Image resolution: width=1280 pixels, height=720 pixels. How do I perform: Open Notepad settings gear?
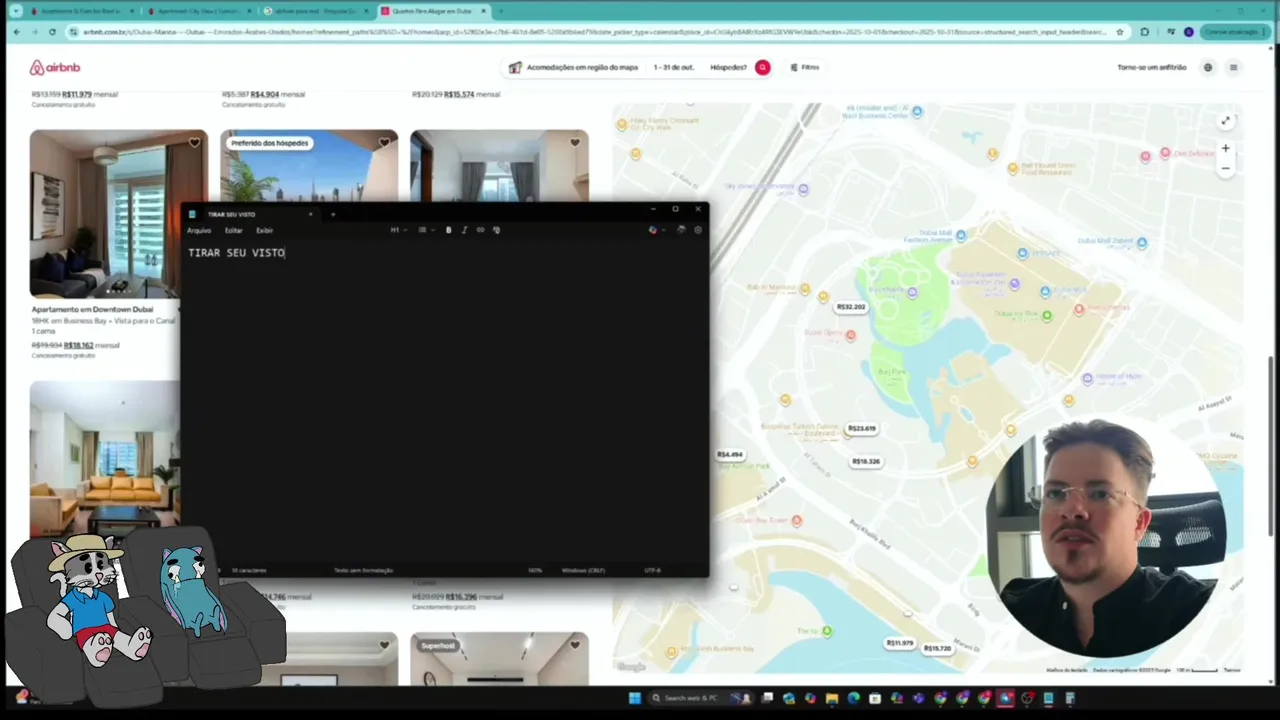[698, 230]
